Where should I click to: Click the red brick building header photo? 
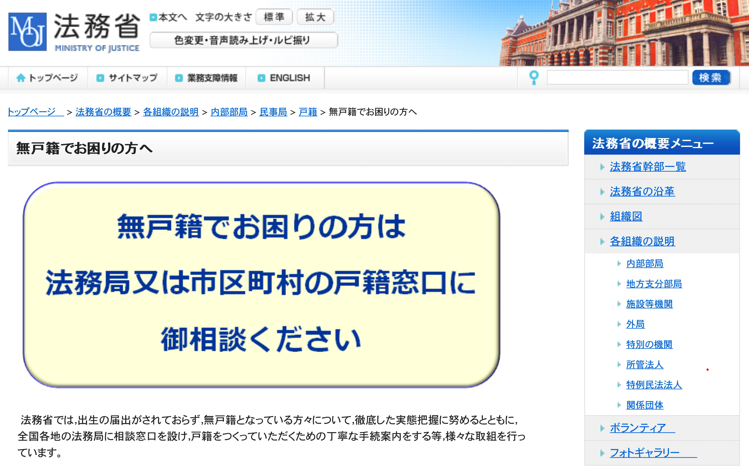click(x=624, y=33)
